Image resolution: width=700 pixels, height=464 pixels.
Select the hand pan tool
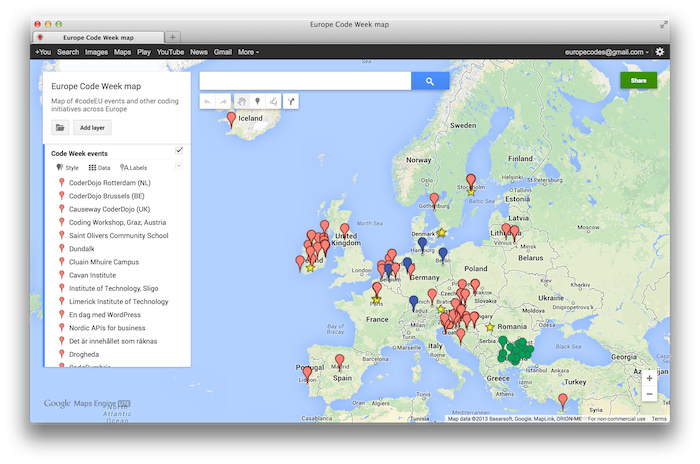[x=241, y=102]
